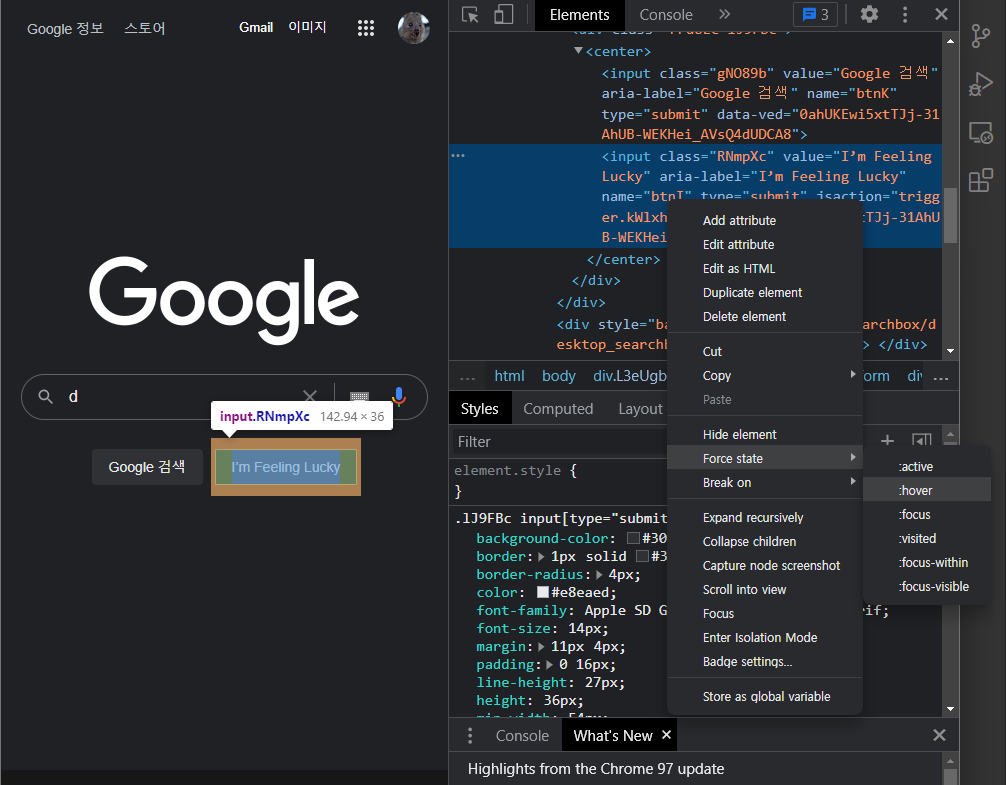Switch to the Elements tab
The image size is (1006, 785).
pyautogui.click(x=579, y=15)
